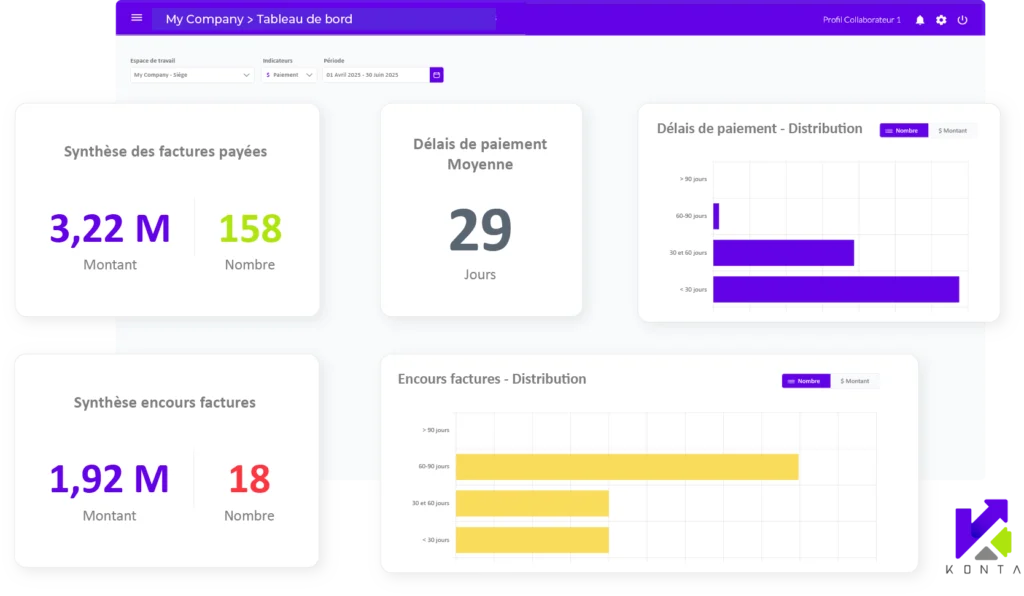Click the Konta logo
This screenshot has width=1024, height=596.
click(983, 537)
